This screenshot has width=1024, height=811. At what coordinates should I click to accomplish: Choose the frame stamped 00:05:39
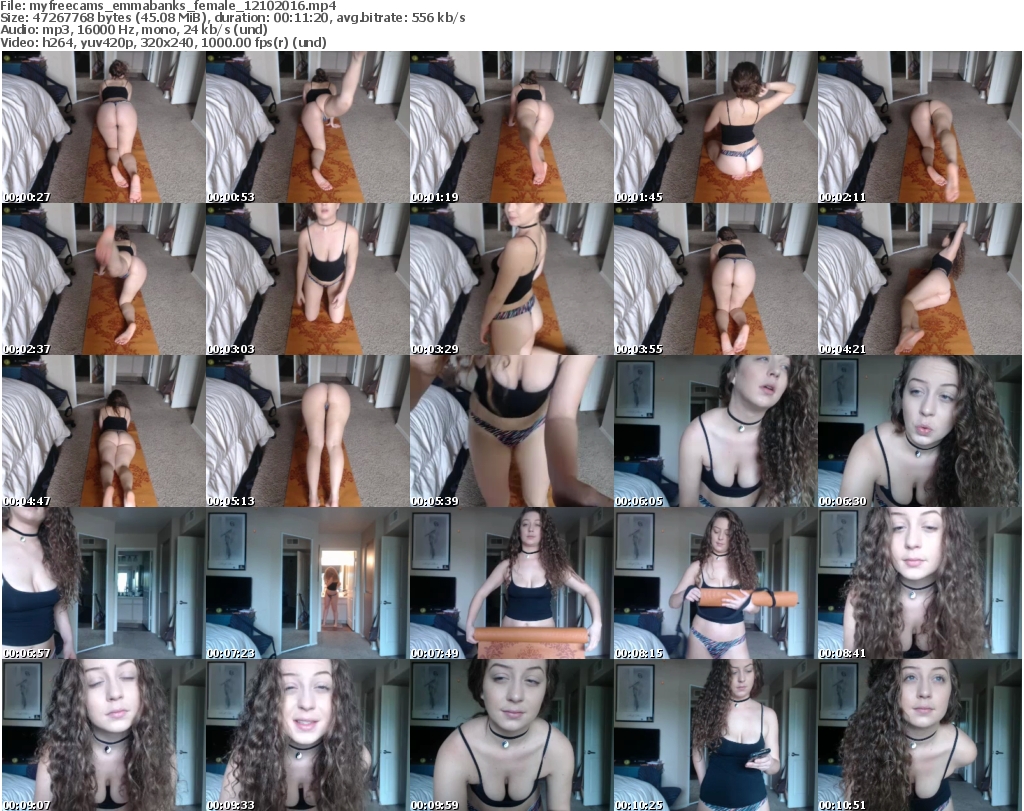tap(511, 432)
